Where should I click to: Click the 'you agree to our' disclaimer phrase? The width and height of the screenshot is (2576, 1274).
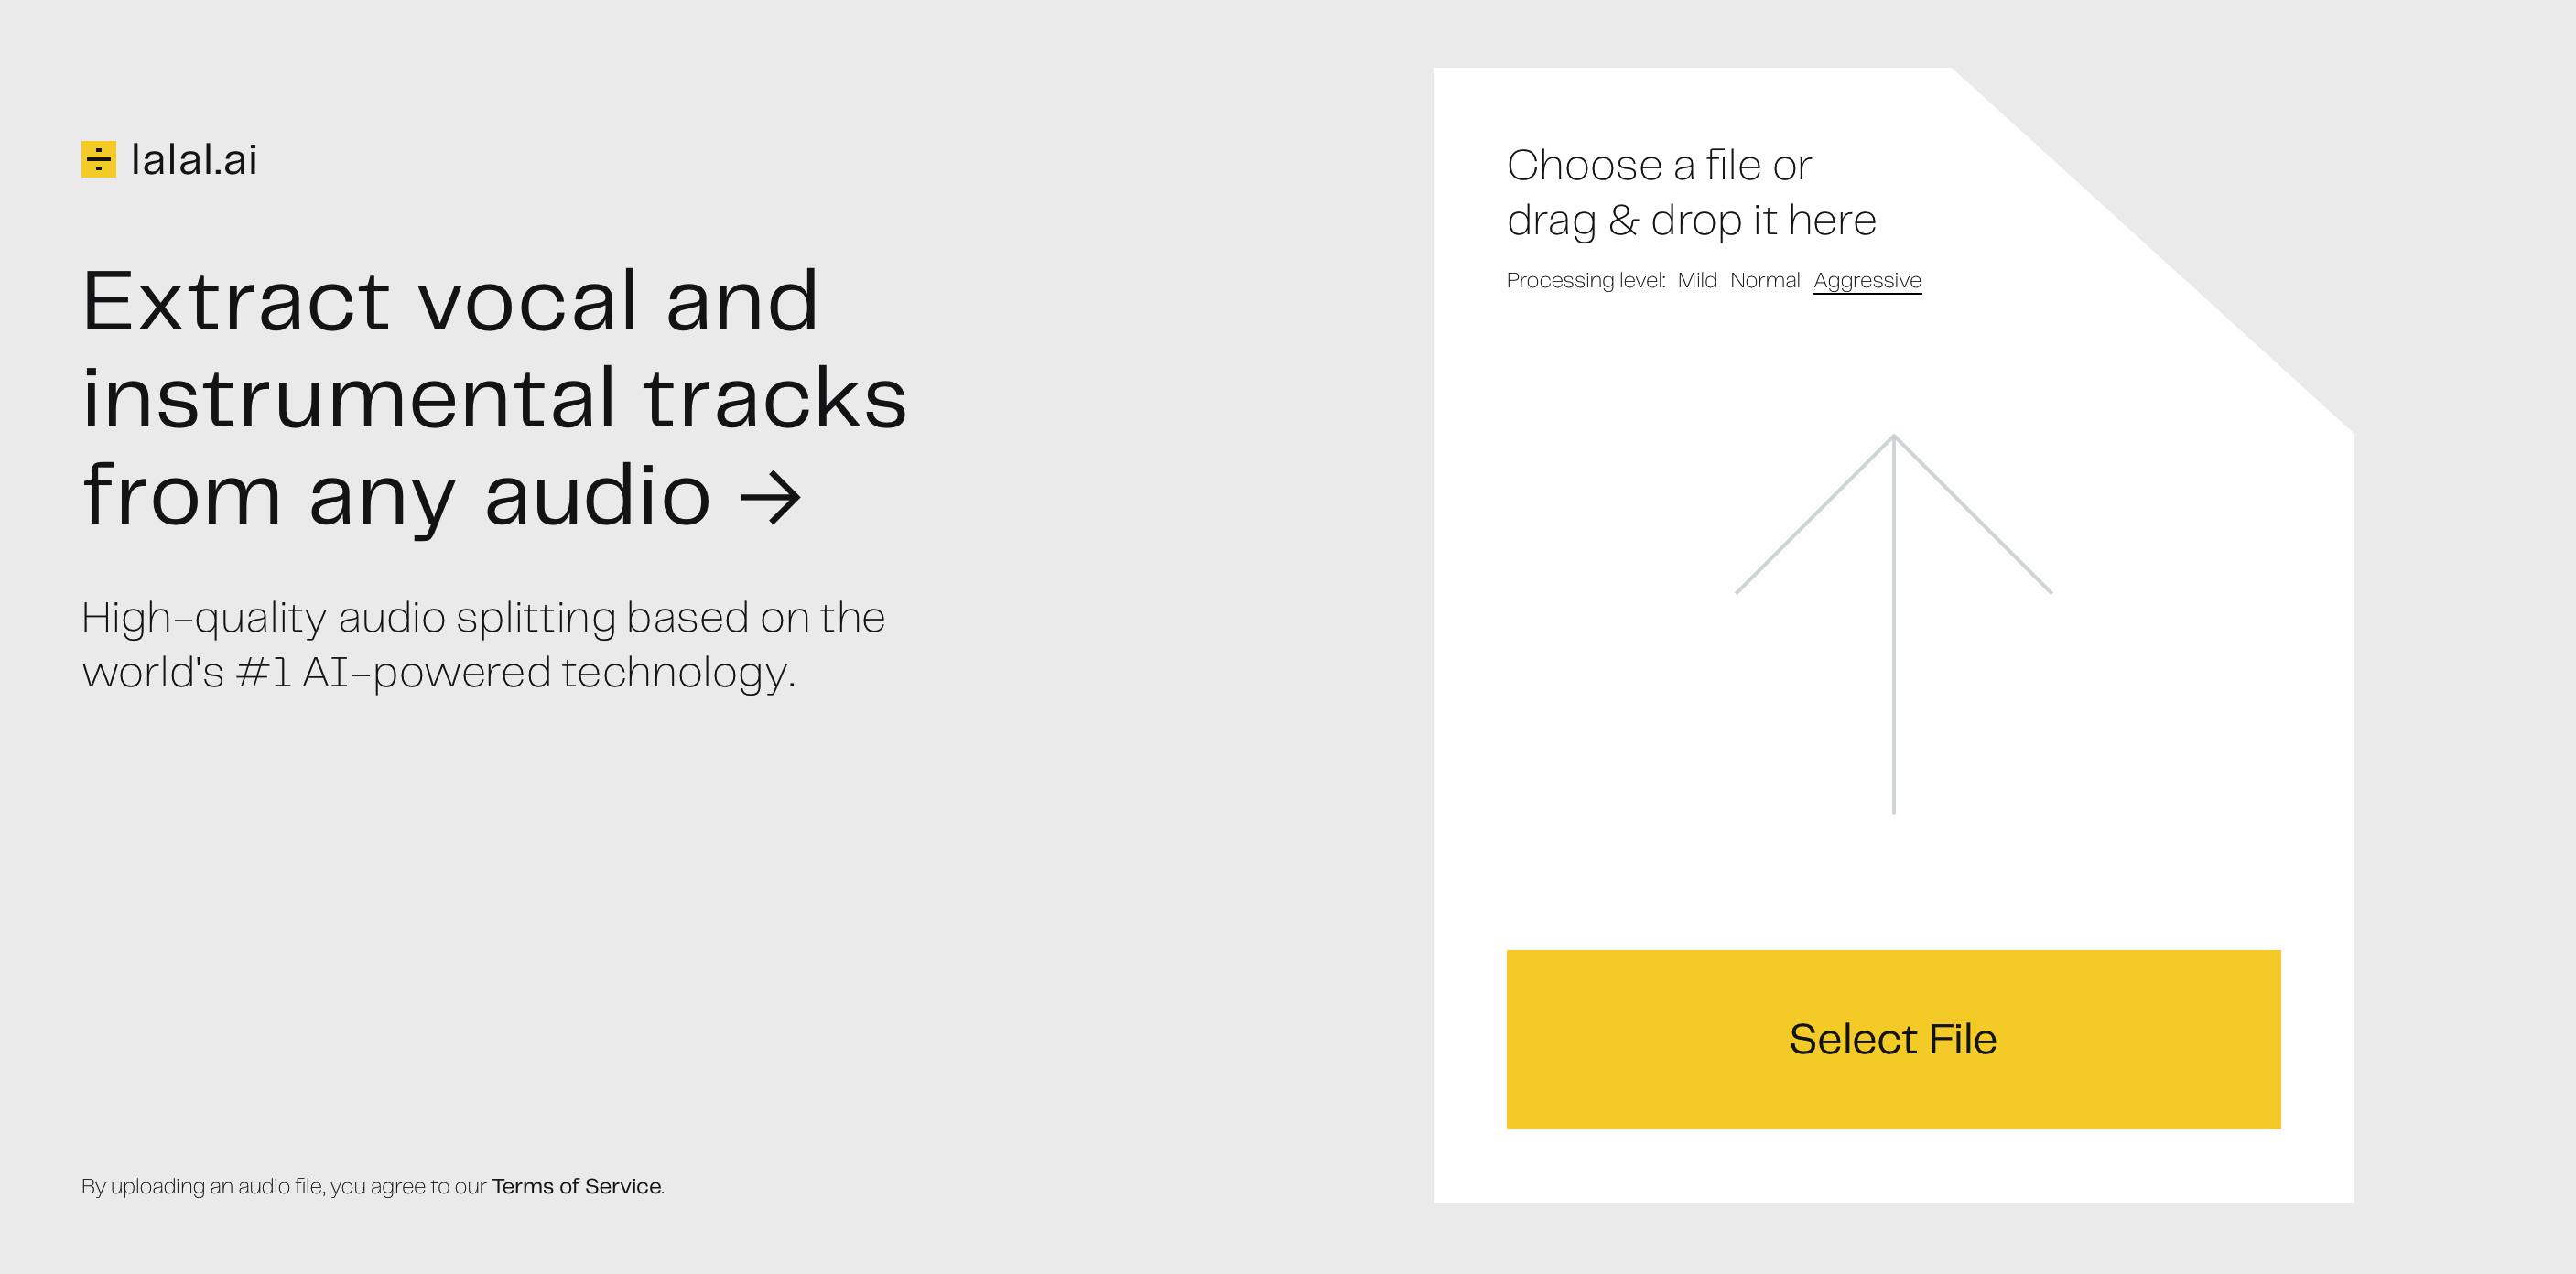[x=408, y=1187]
